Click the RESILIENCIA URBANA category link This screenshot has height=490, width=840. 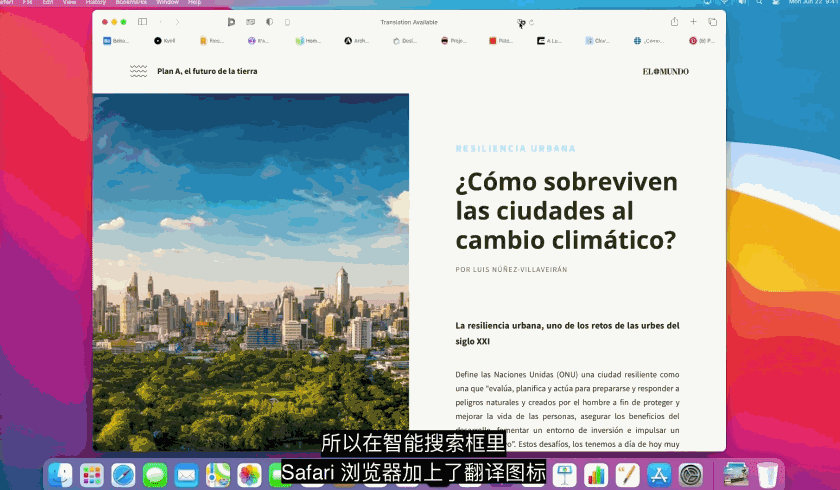(515, 148)
